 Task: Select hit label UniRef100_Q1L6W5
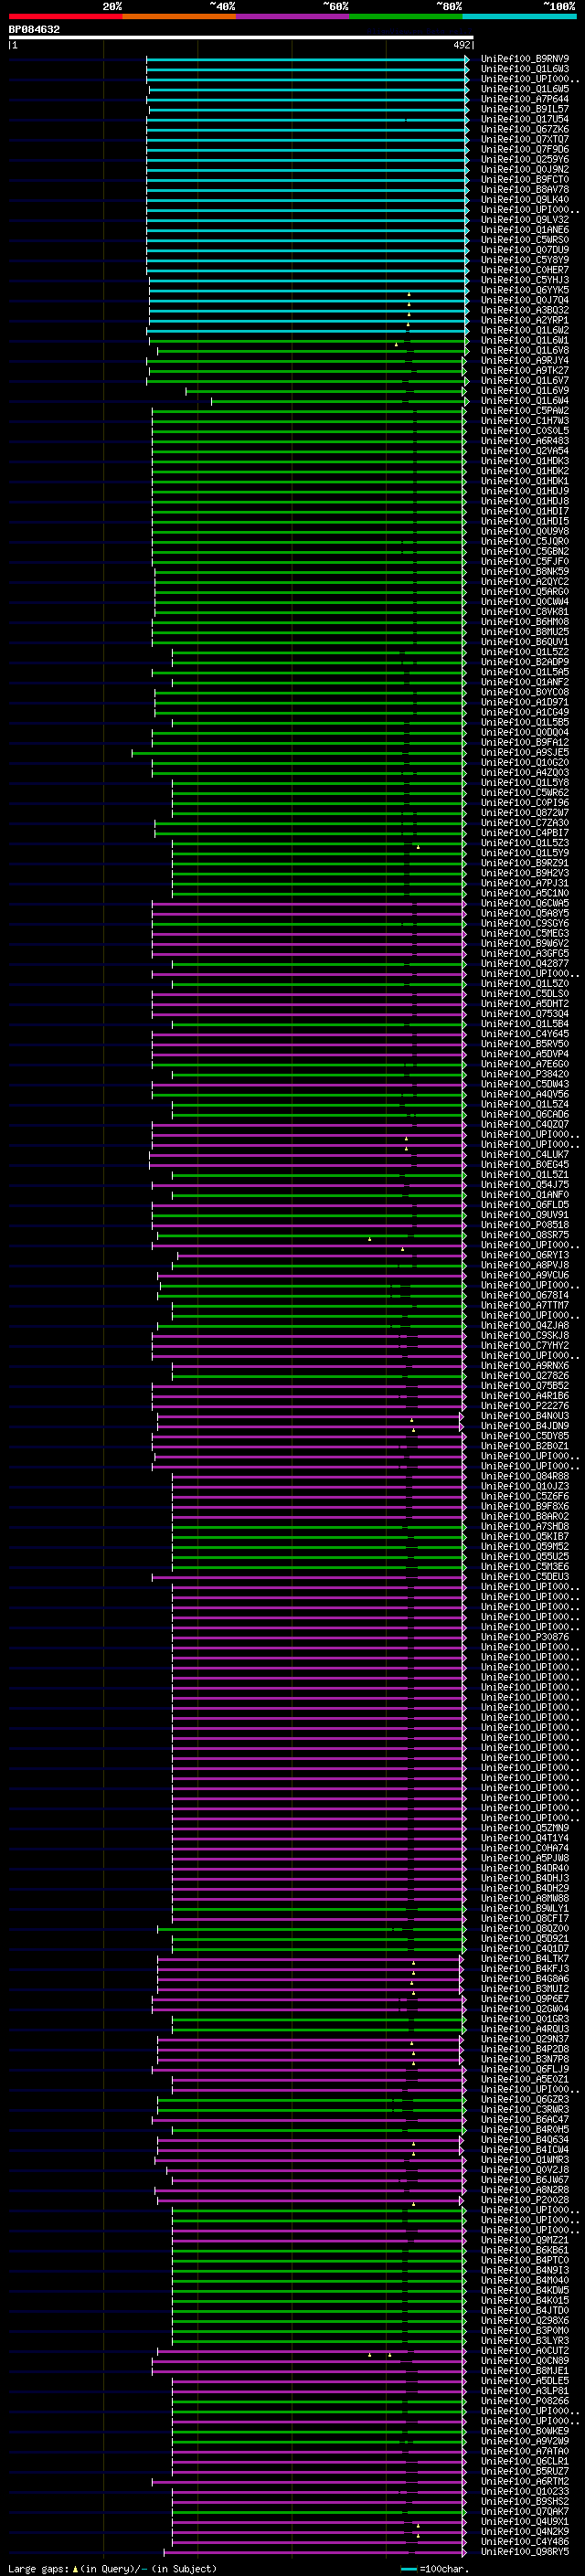click(x=525, y=89)
